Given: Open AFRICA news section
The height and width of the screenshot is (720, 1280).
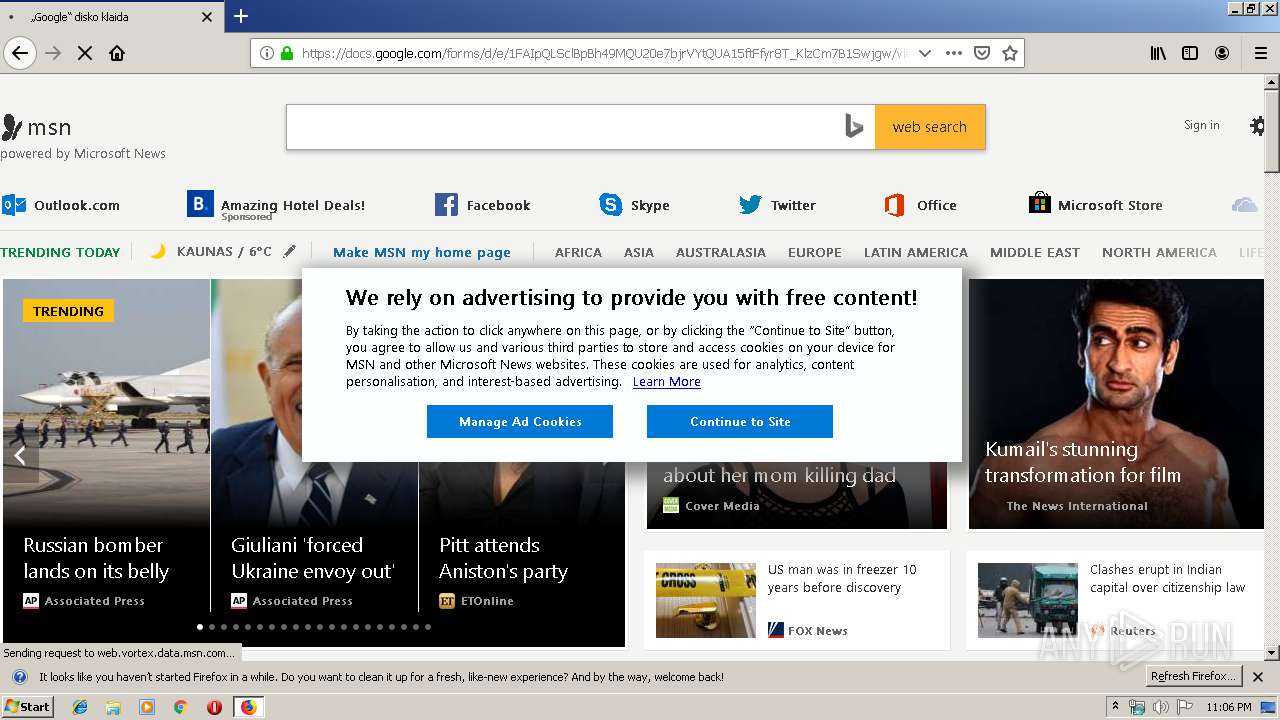Looking at the screenshot, I should click(x=578, y=252).
